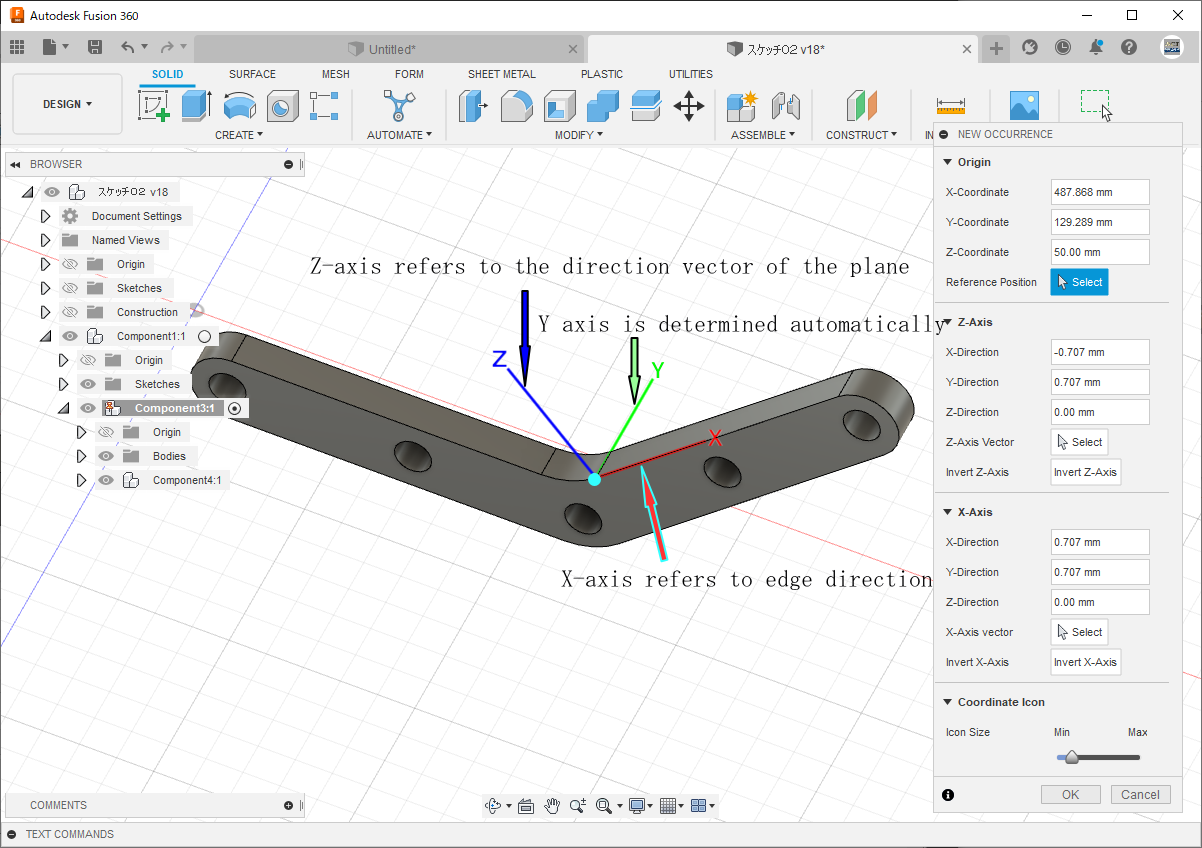Hide Component1:1 using its eye icon
Viewport: 1202px width, 848px height.
(x=70, y=336)
